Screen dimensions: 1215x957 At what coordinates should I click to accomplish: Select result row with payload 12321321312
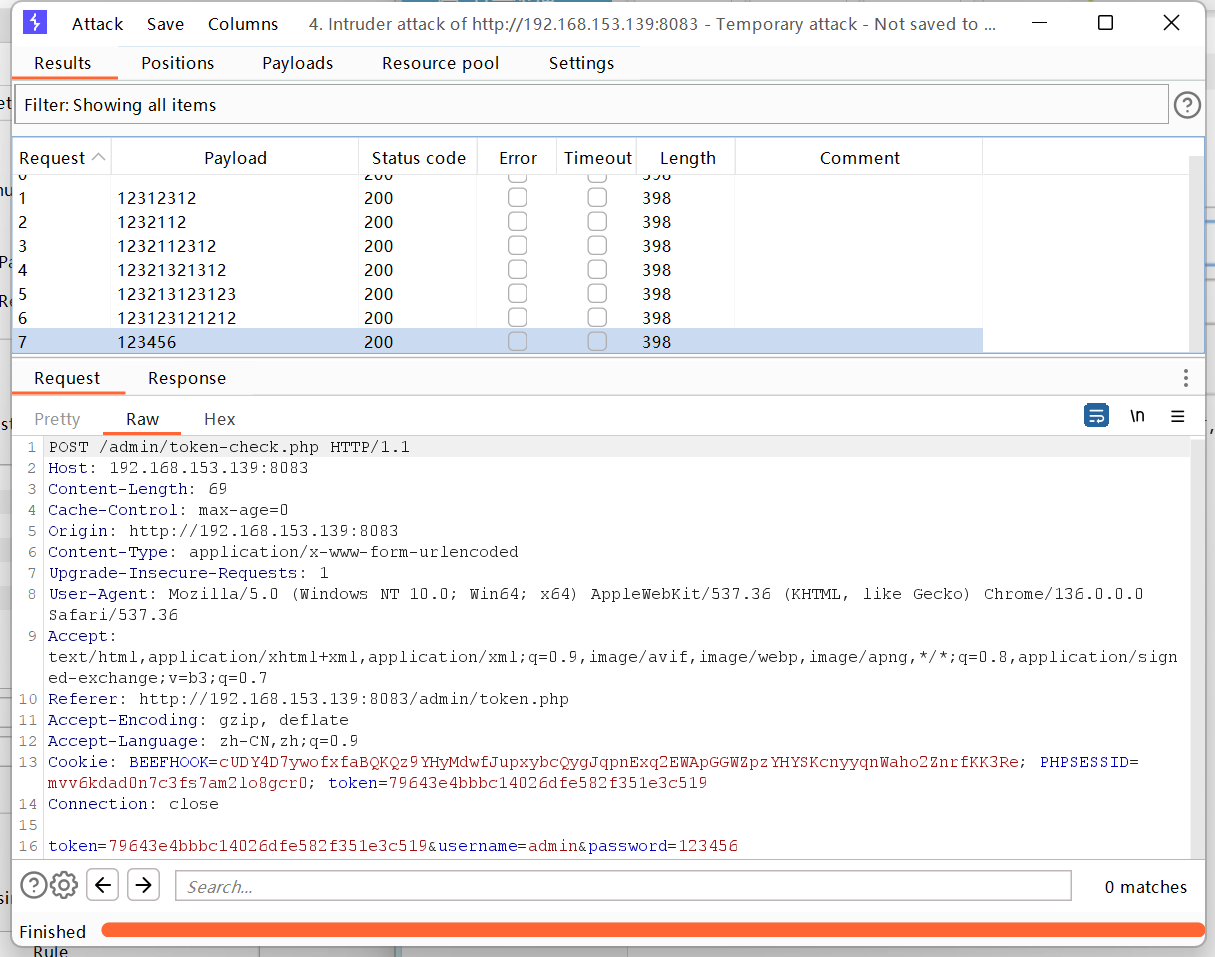click(498, 270)
